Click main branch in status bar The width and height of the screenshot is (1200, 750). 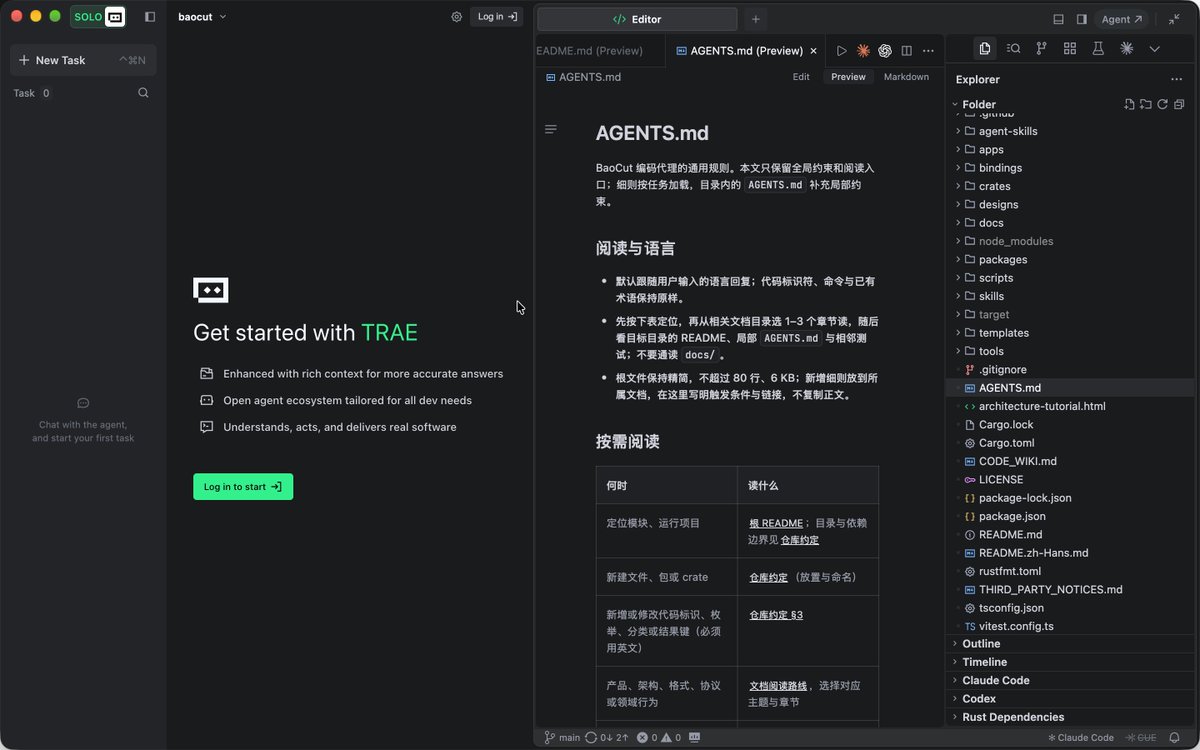pyautogui.click(x=562, y=738)
